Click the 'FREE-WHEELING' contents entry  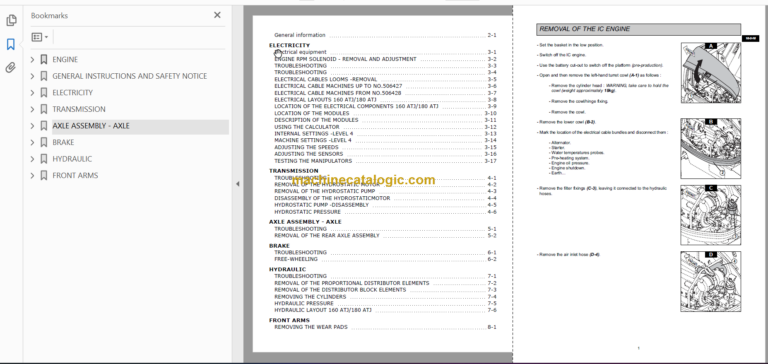click(x=296, y=259)
